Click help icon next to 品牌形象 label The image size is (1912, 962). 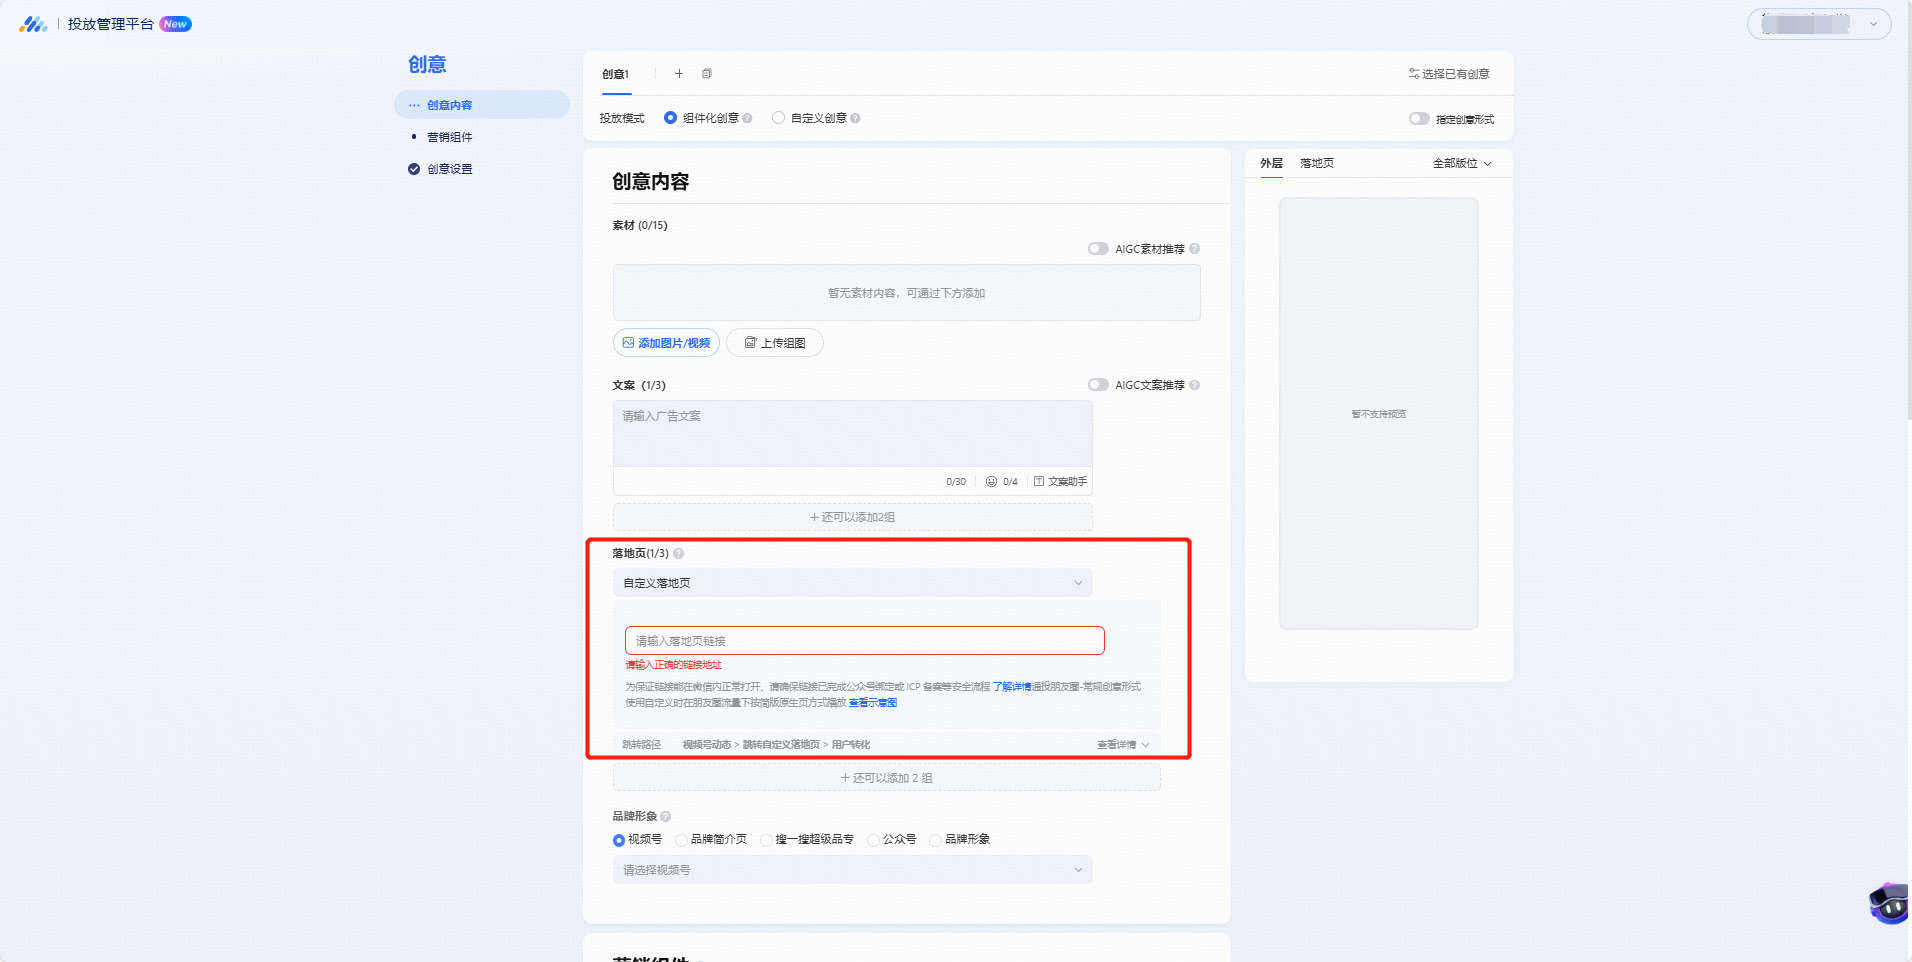(666, 816)
